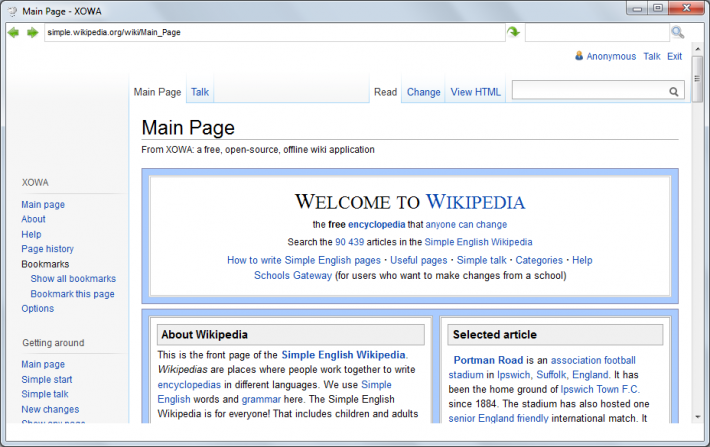
Task: Open the Ipswich link
Action: coord(513,375)
